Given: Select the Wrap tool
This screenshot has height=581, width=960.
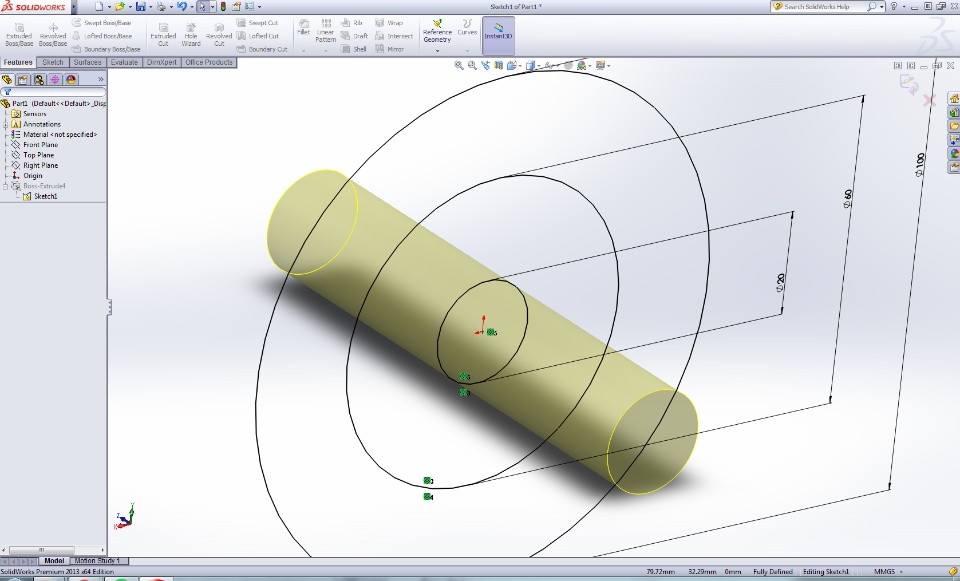Looking at the screenshot, I should [x=389, y=23].
